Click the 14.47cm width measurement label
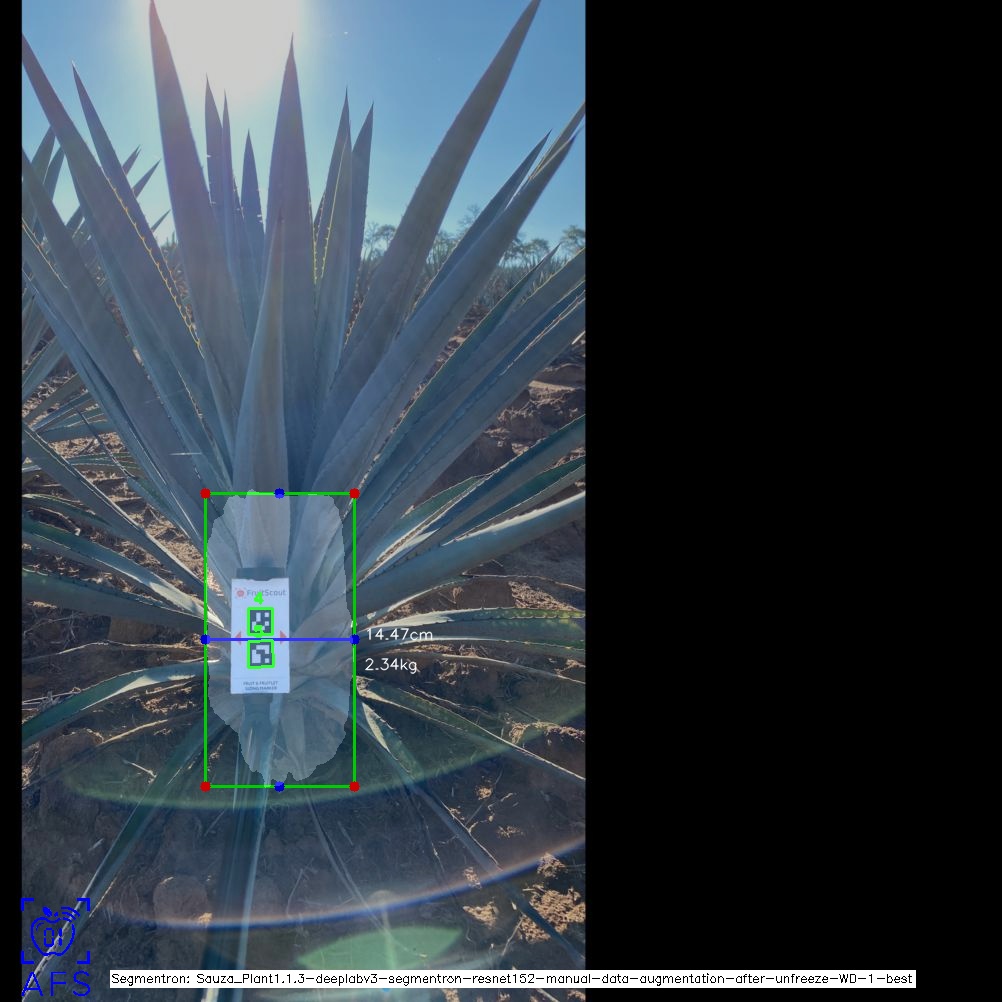Screen dimensions: 1002x1002 tap(399, 635)
